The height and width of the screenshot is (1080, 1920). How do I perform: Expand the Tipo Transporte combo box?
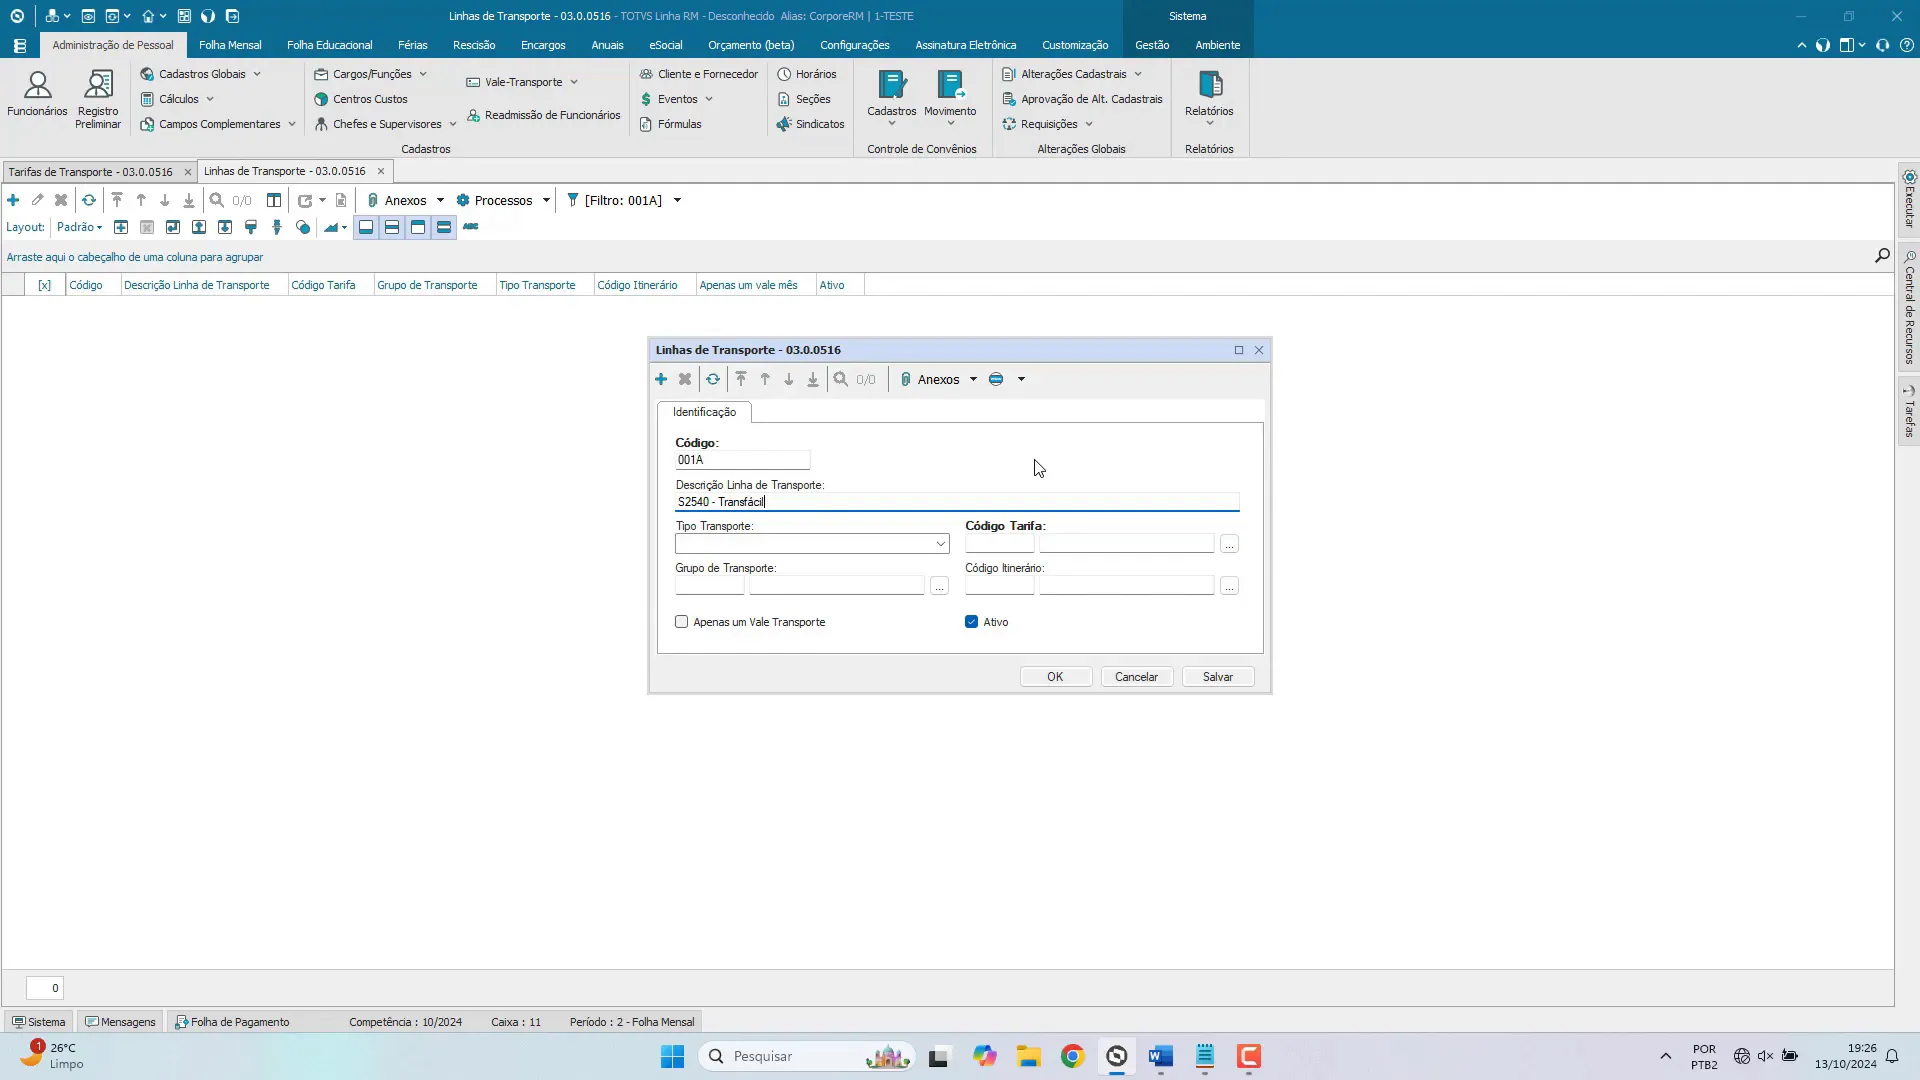pos(940,544)
